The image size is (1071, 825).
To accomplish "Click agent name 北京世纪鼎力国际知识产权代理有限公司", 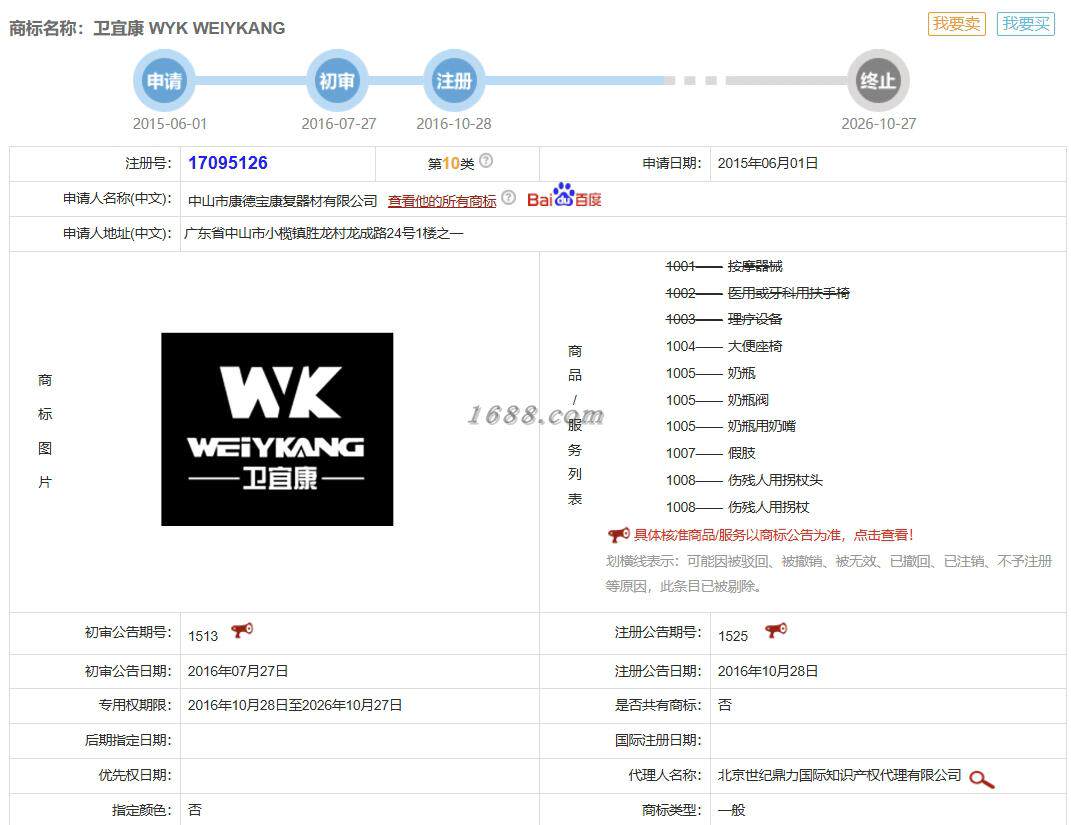I will pos(839,775).
